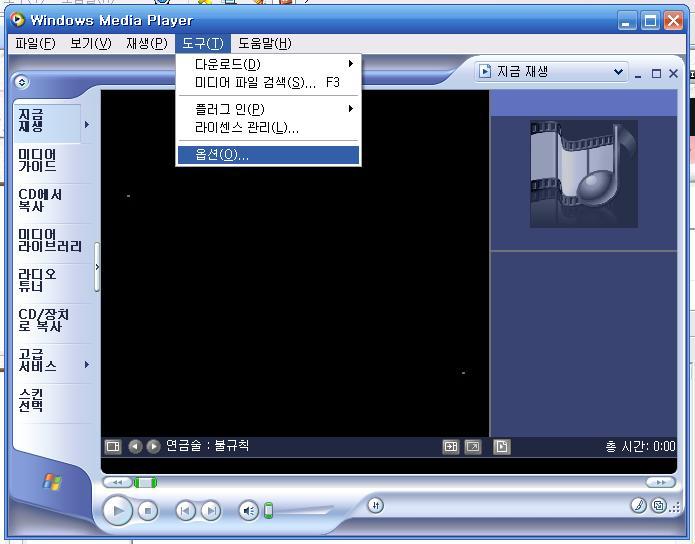Screen dimensions: 695x544
Task: Toggle the playlist pane icon
Action: coord(502,446)
